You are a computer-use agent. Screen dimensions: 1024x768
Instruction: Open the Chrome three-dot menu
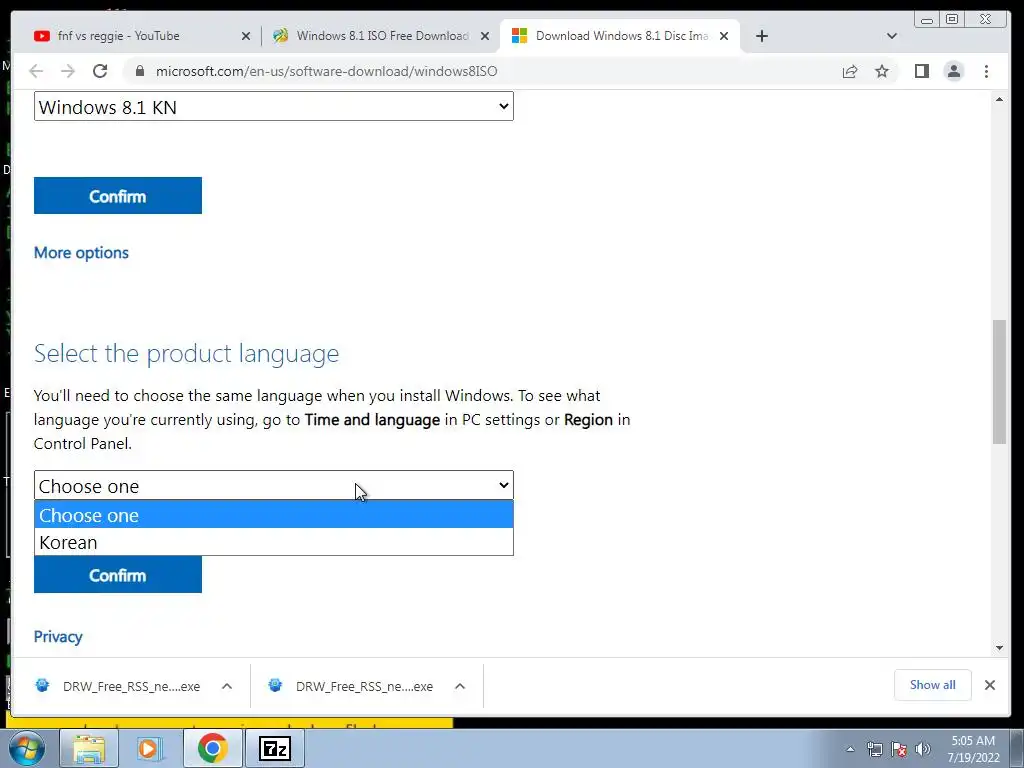click(x=986, y=71)
